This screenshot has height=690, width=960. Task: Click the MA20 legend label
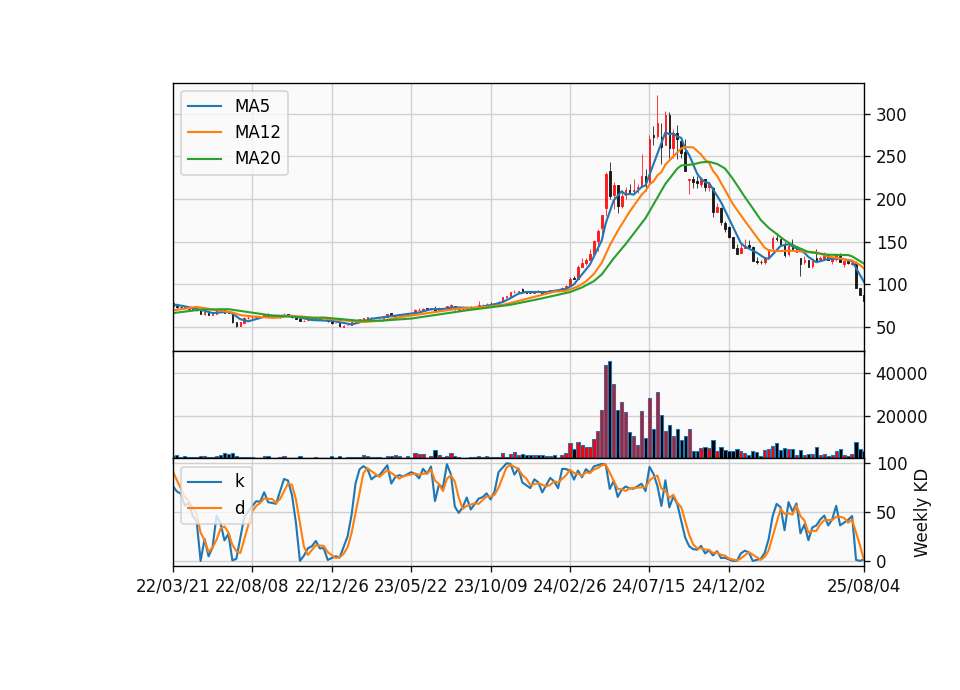coord(257,159)
